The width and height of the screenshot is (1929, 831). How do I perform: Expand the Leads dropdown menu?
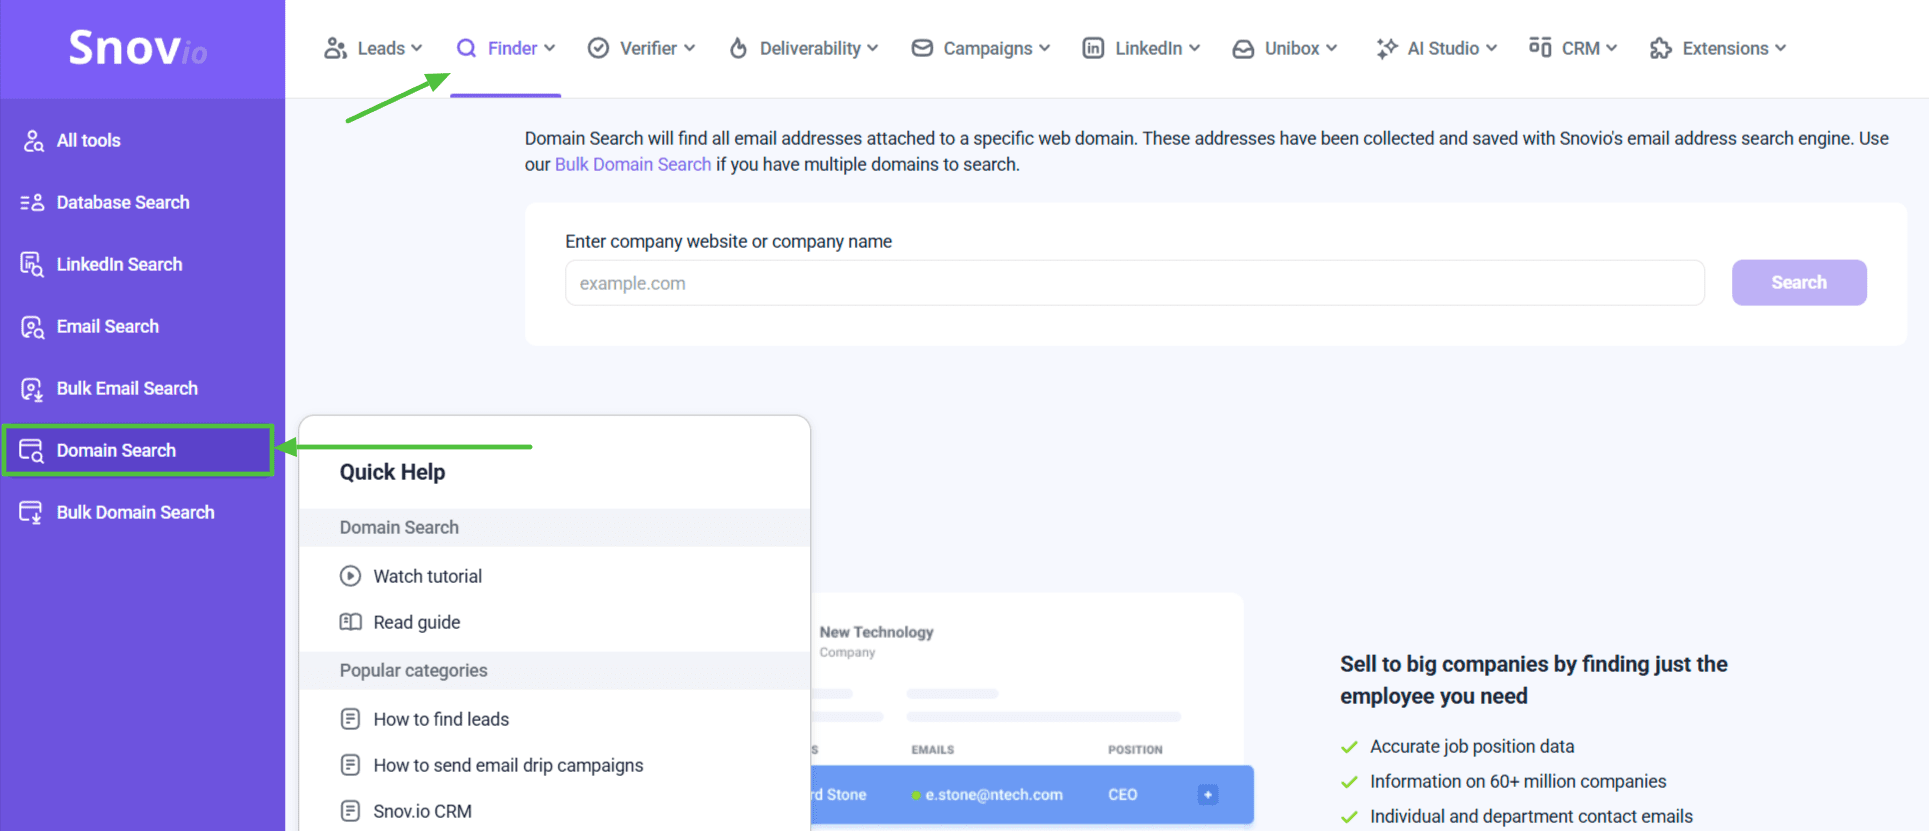click(373, 48)
